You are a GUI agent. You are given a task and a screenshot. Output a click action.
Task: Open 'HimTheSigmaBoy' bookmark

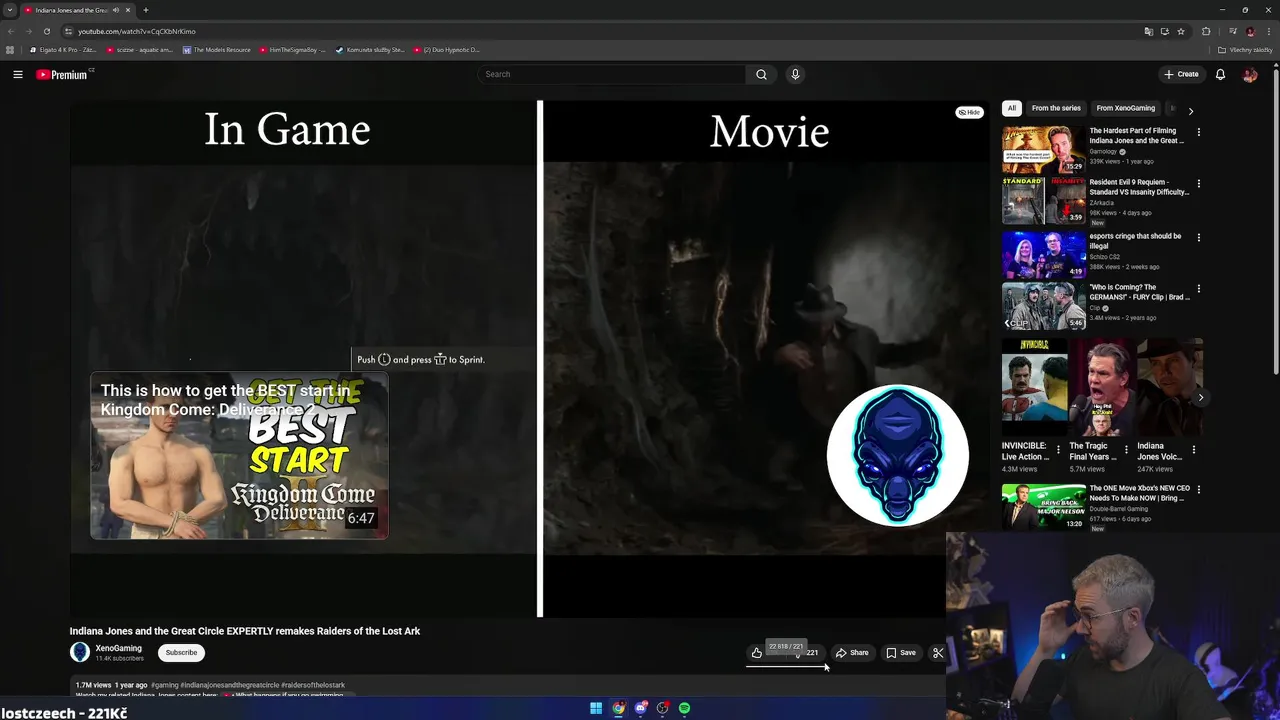[293, 49]
